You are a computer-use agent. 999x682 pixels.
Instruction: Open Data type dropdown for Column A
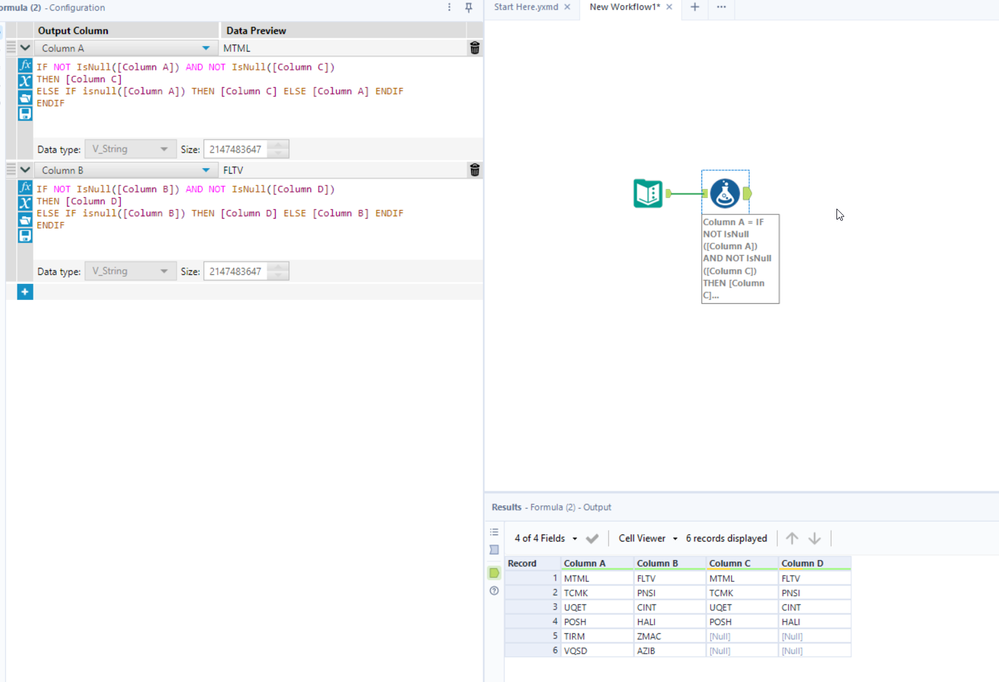(x=130, y=149)
